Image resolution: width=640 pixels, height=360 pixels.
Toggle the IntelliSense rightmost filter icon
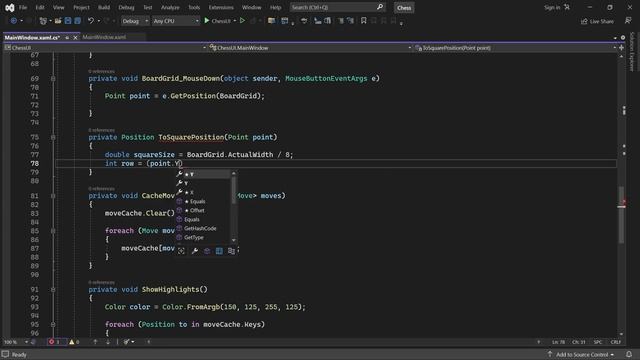tap(231, 251)
